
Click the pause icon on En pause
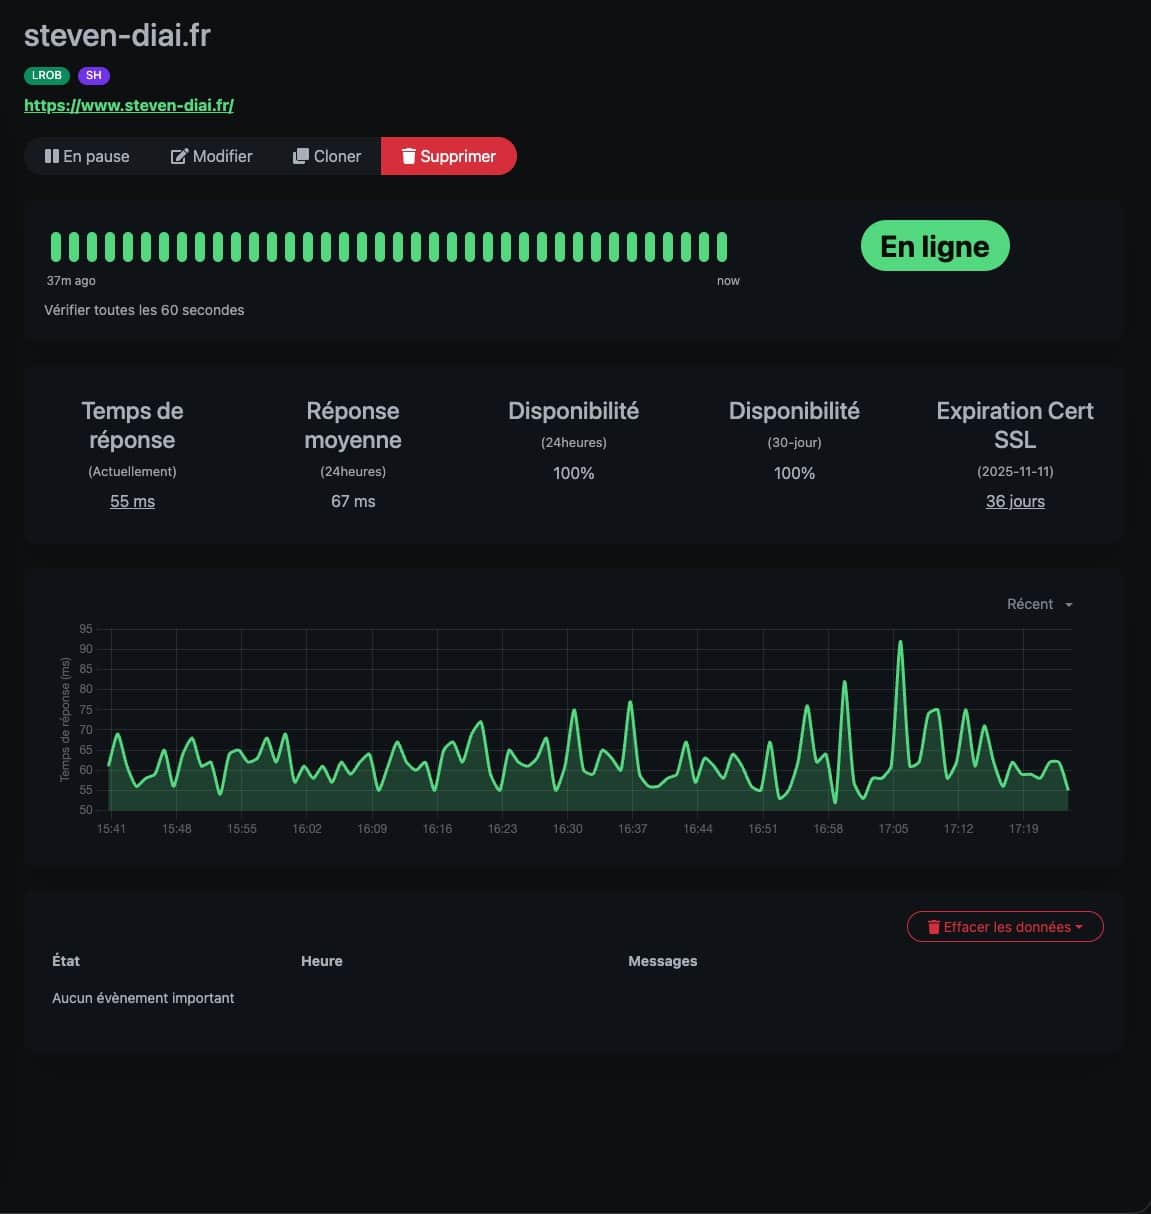52,156
